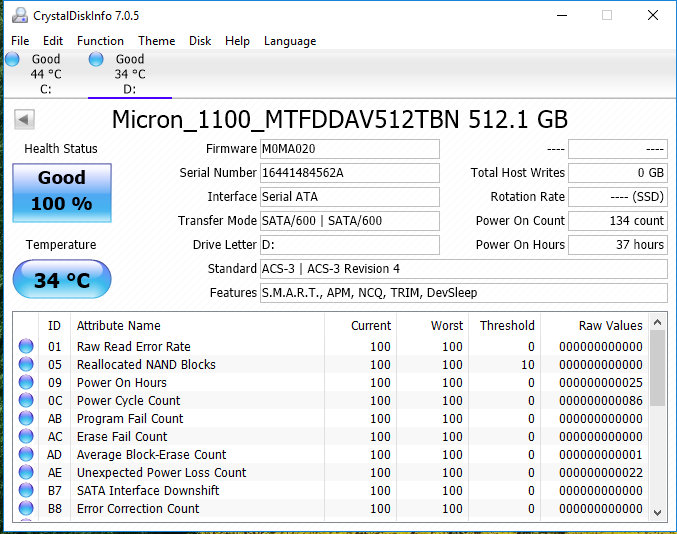Image resolution: width=677 pixels, height=534 pixels.
Task: Click the empty field beside the dashes label
Action: point(618,149)
